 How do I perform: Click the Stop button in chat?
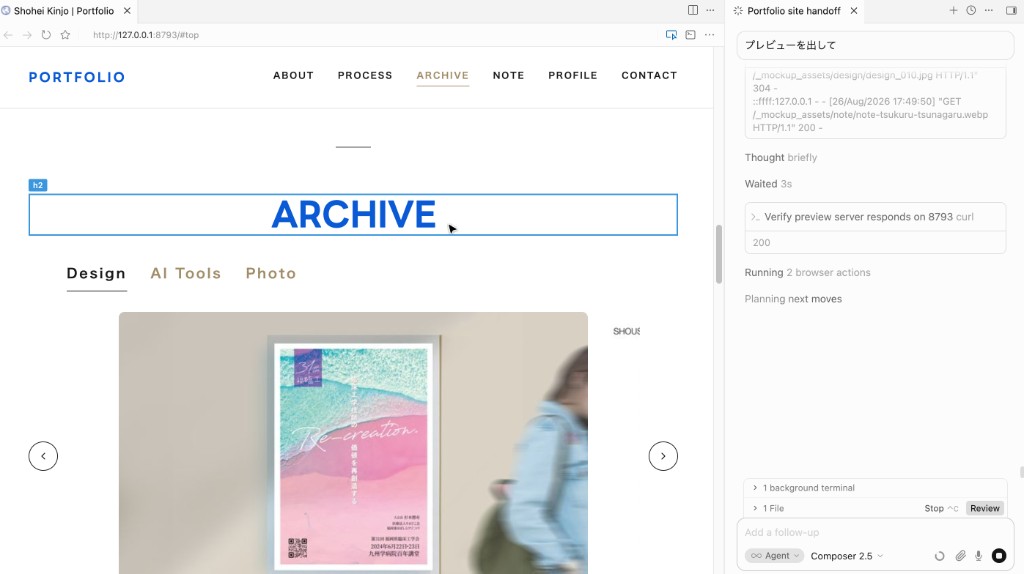940,508
